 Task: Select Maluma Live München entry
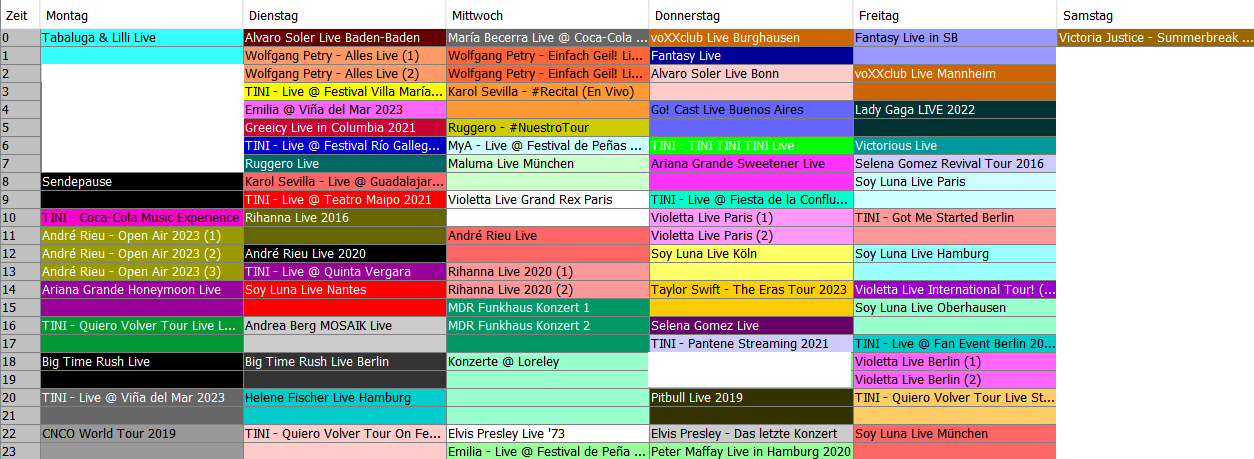click(x=547, y=164)
